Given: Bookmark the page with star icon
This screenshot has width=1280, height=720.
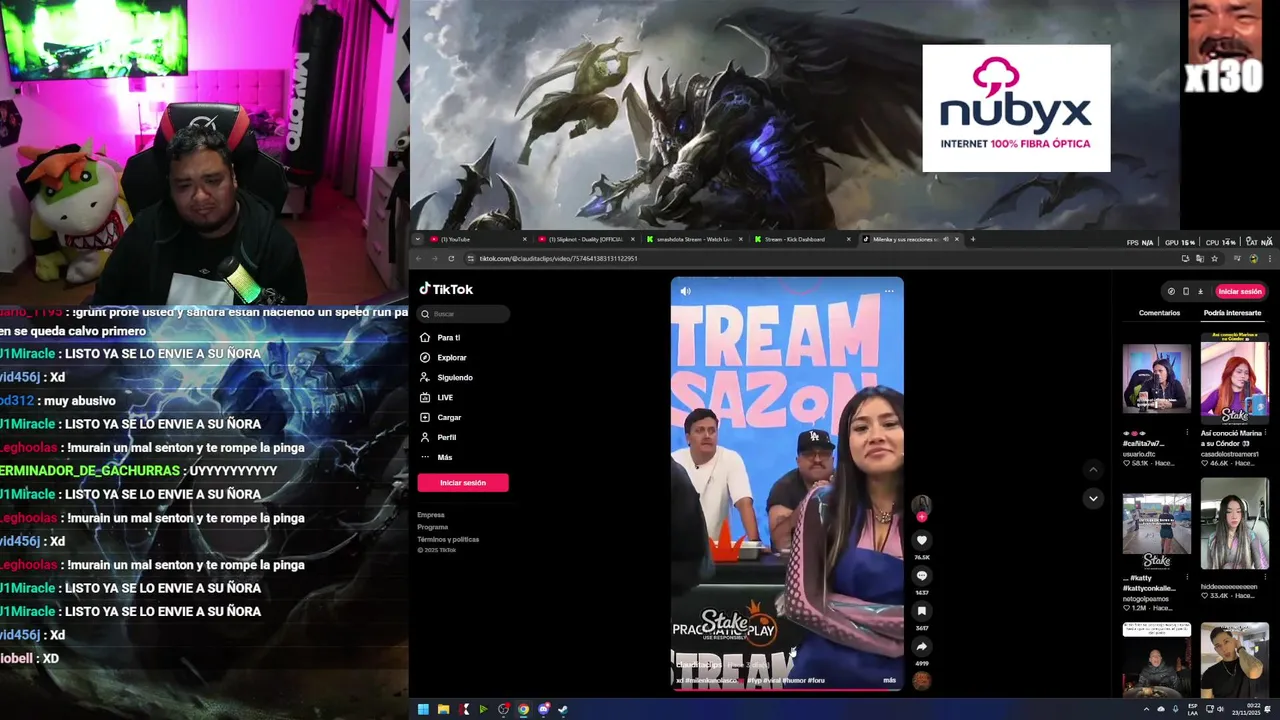Looking at the screenshot, I should click(x=1214, y=259).
